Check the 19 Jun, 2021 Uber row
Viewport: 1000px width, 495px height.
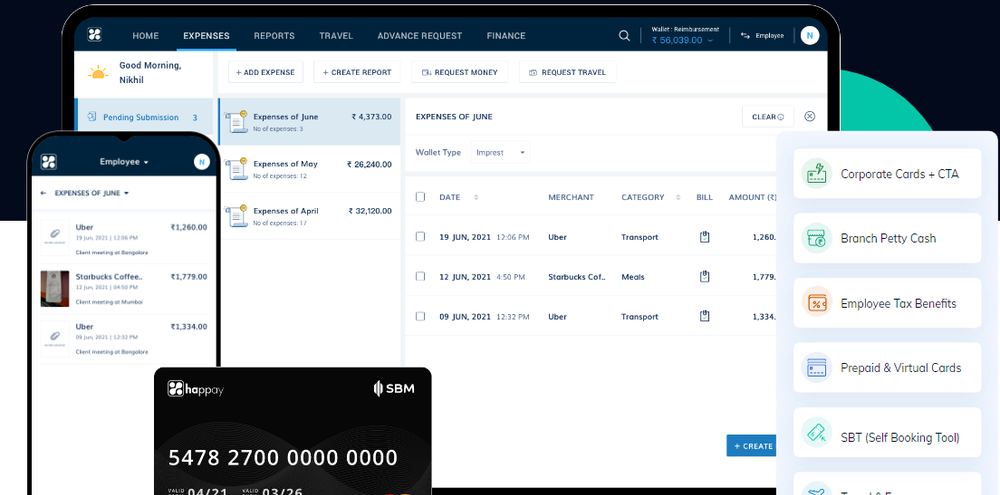(420, 237)
